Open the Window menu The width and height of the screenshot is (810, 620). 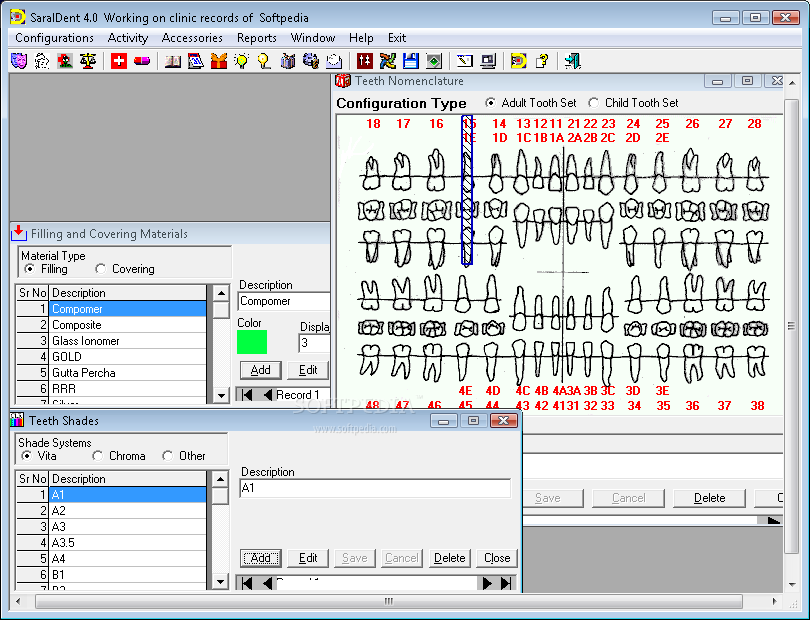(x=313, y=38)
